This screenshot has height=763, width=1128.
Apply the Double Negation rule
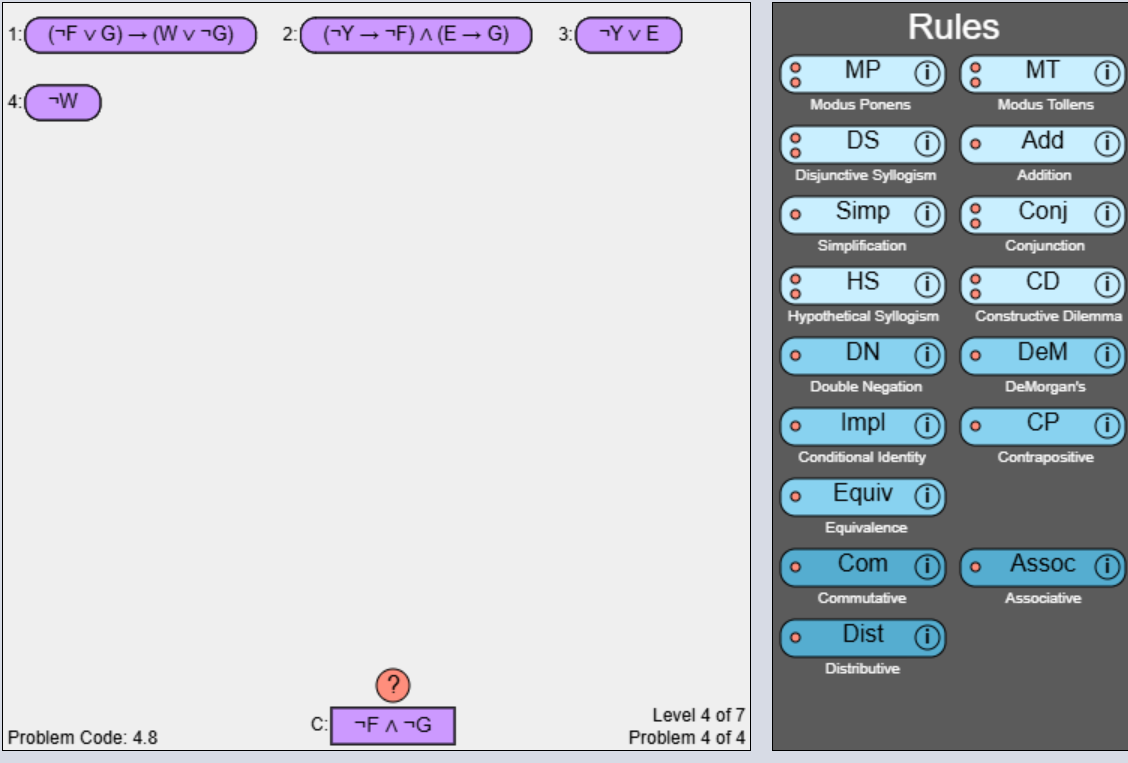pos(855,354)
